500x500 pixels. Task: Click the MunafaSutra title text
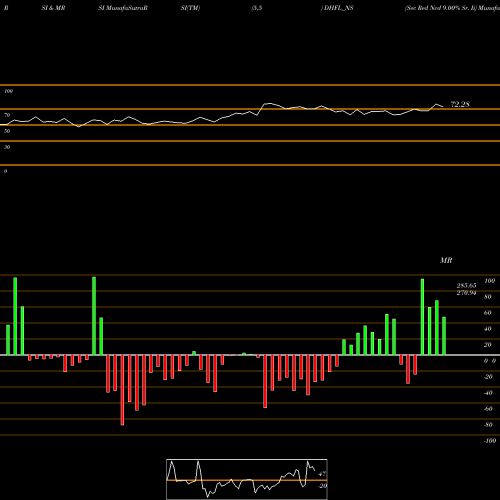[x=127, y=8]
